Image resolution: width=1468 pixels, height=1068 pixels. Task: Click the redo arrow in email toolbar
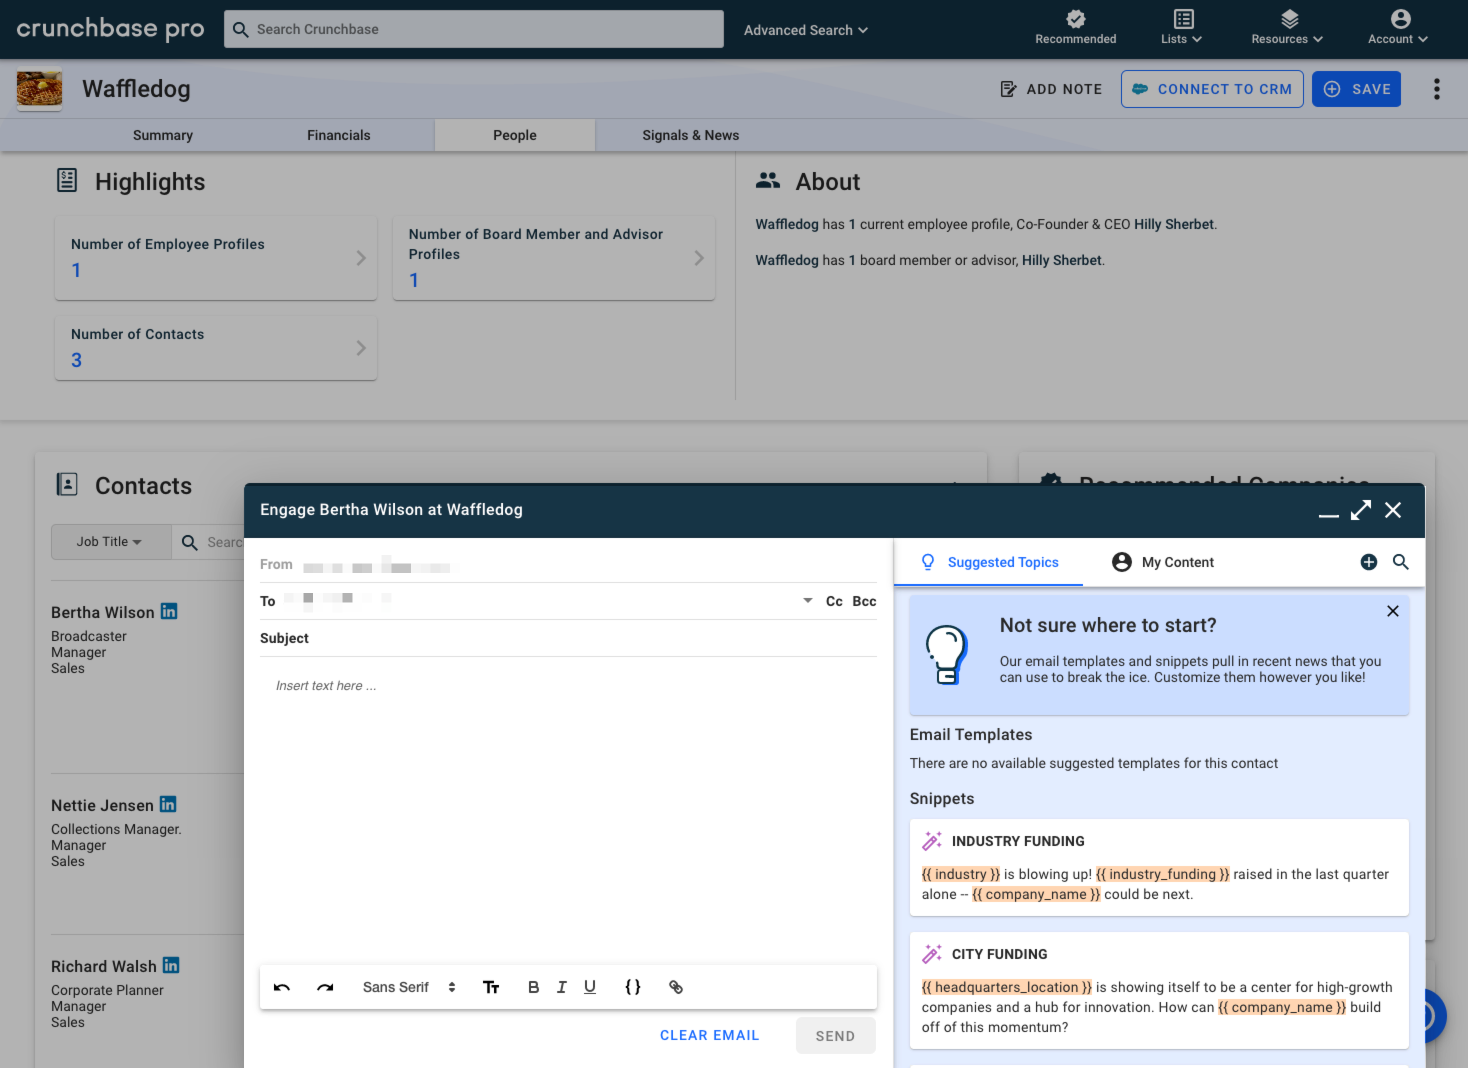325,987
